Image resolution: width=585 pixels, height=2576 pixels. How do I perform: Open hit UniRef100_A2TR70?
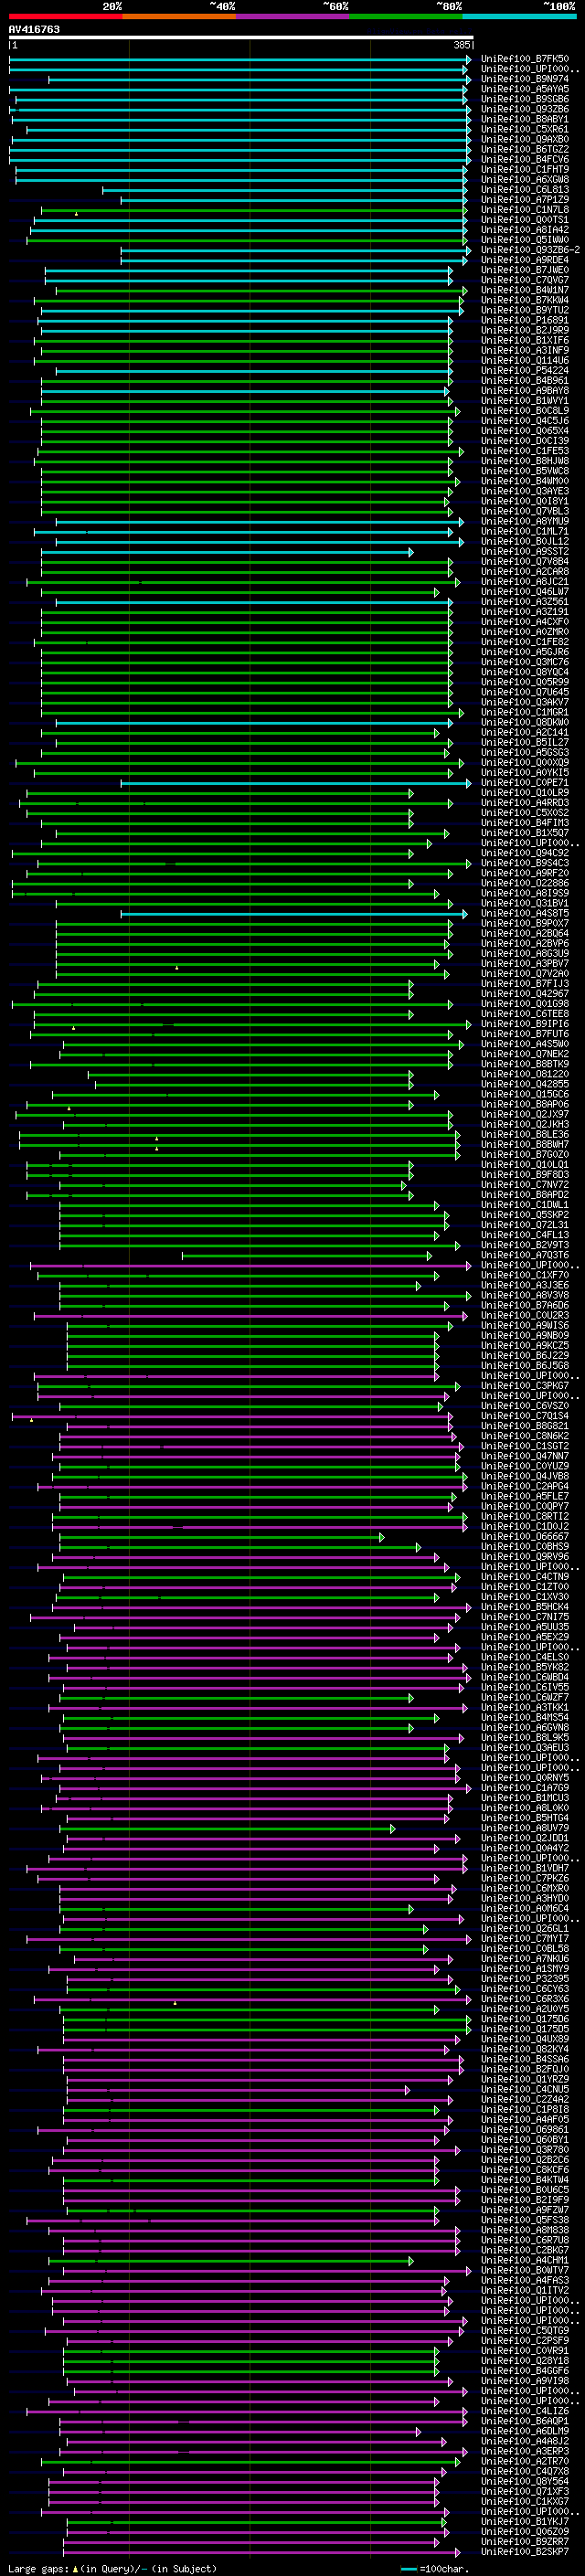click(x=524, y=2461)
